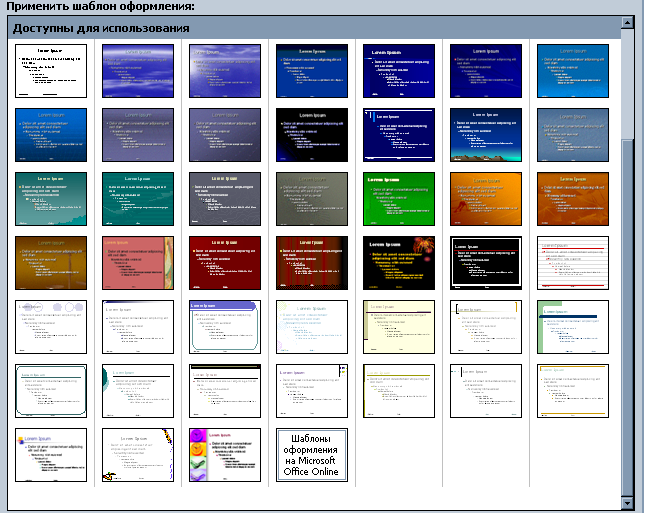Select the white template with gold bottom line

tap(573, 391)
